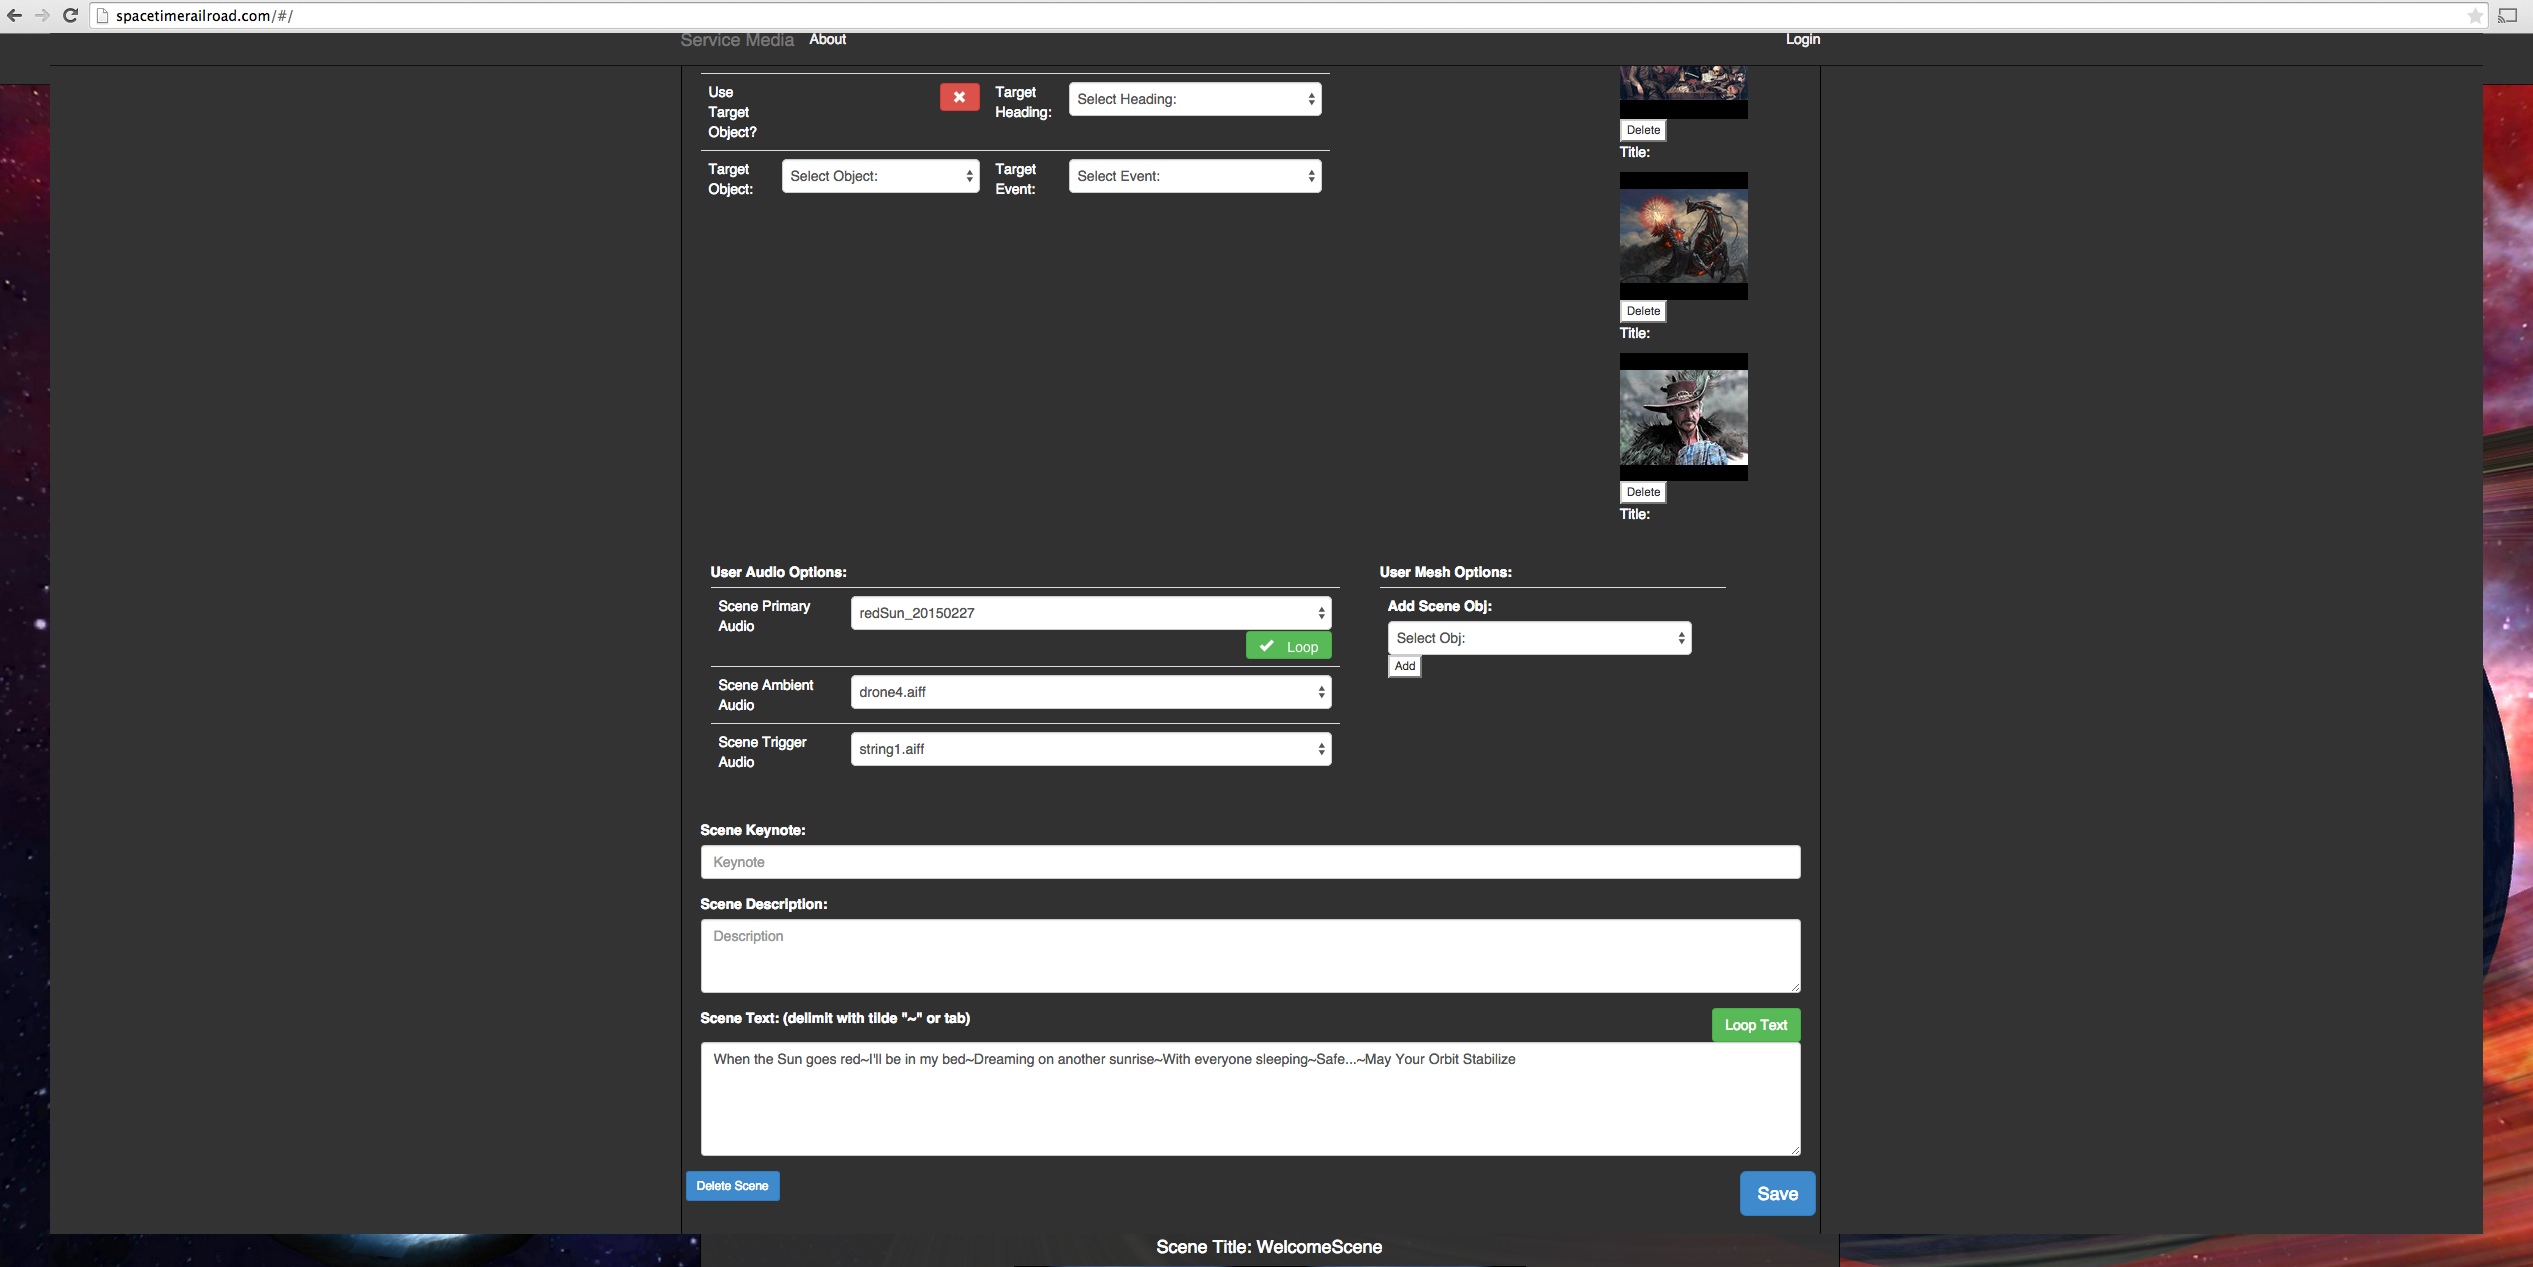Screen dimensions: 2533x1267
Task: Click the Delete Scene button
Action: coord(732,1186)
